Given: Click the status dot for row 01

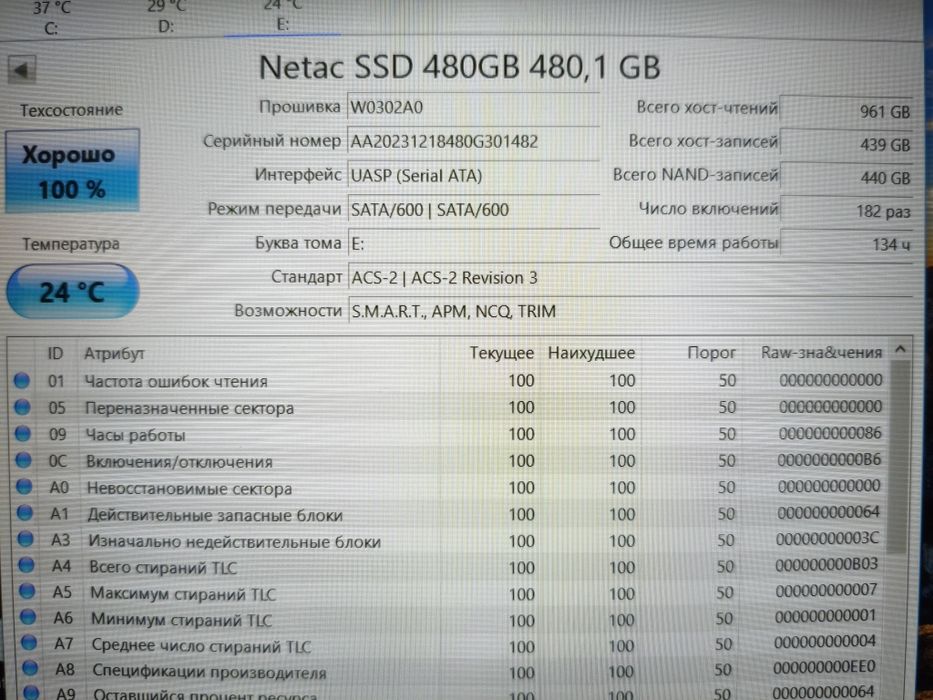Looking at the screenshot, I should [x=22, y=380].
